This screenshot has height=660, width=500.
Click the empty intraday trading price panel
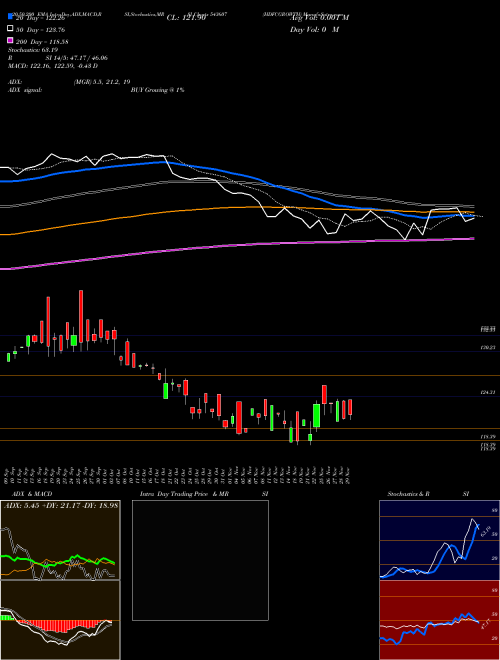coord(200,560)
